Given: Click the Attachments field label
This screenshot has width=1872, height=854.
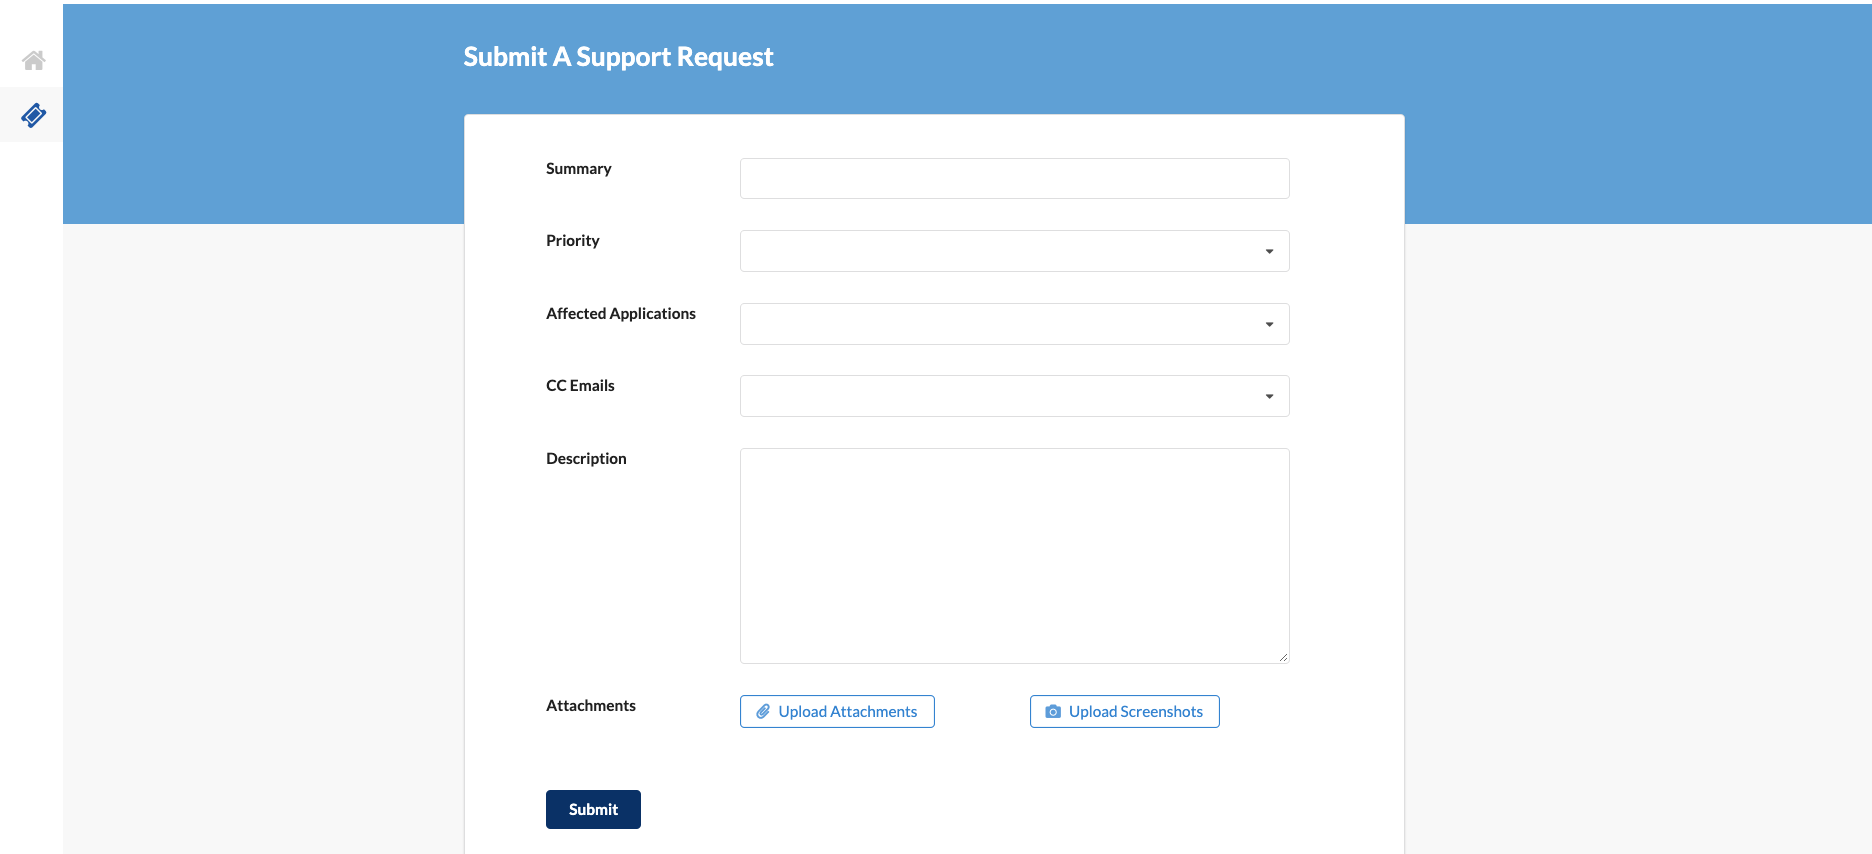Looking at the screenshot, I should [590, 705].
